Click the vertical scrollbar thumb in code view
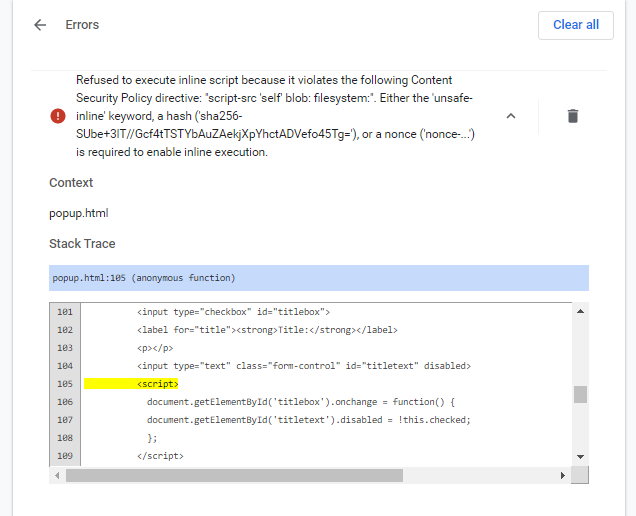 pyautogui.click(x=580, y=394)
